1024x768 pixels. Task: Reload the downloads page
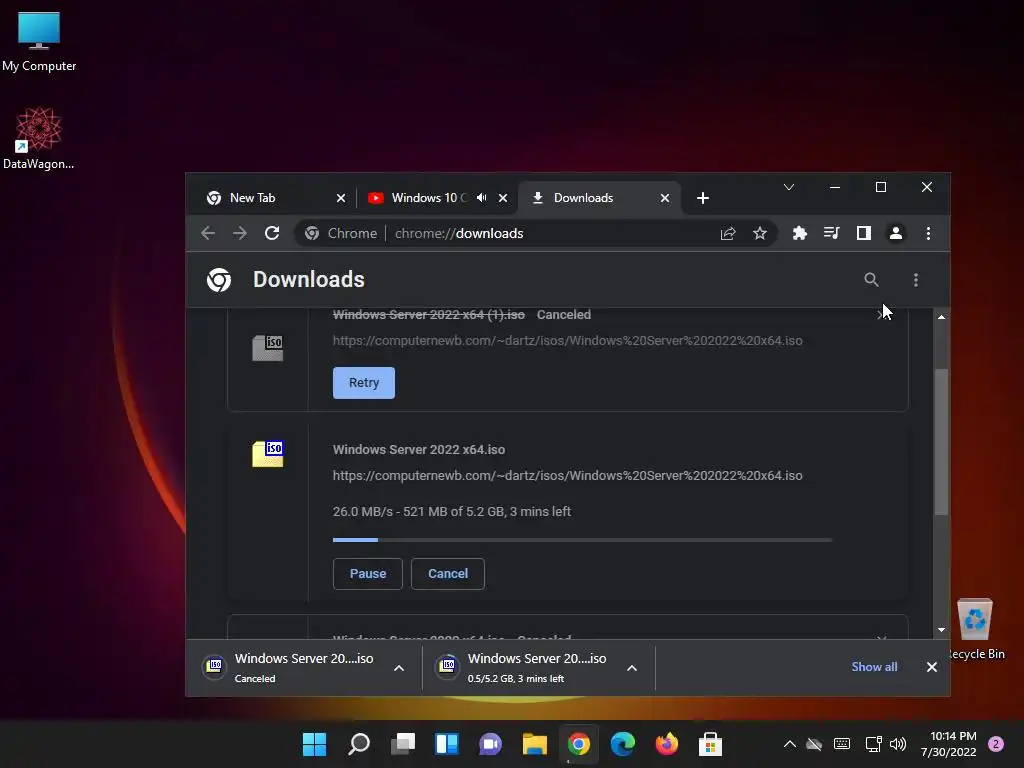(x=272, y=233)
